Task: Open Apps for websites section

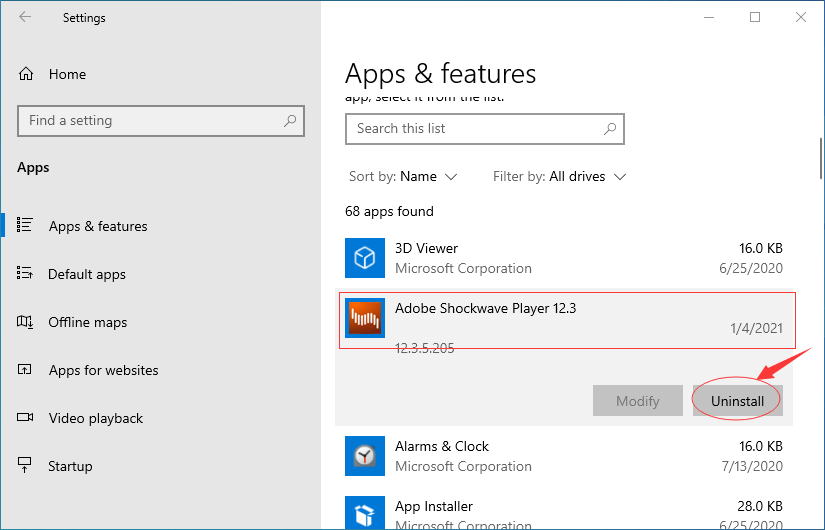Action: pyautogui.click(x=103, y=370)
